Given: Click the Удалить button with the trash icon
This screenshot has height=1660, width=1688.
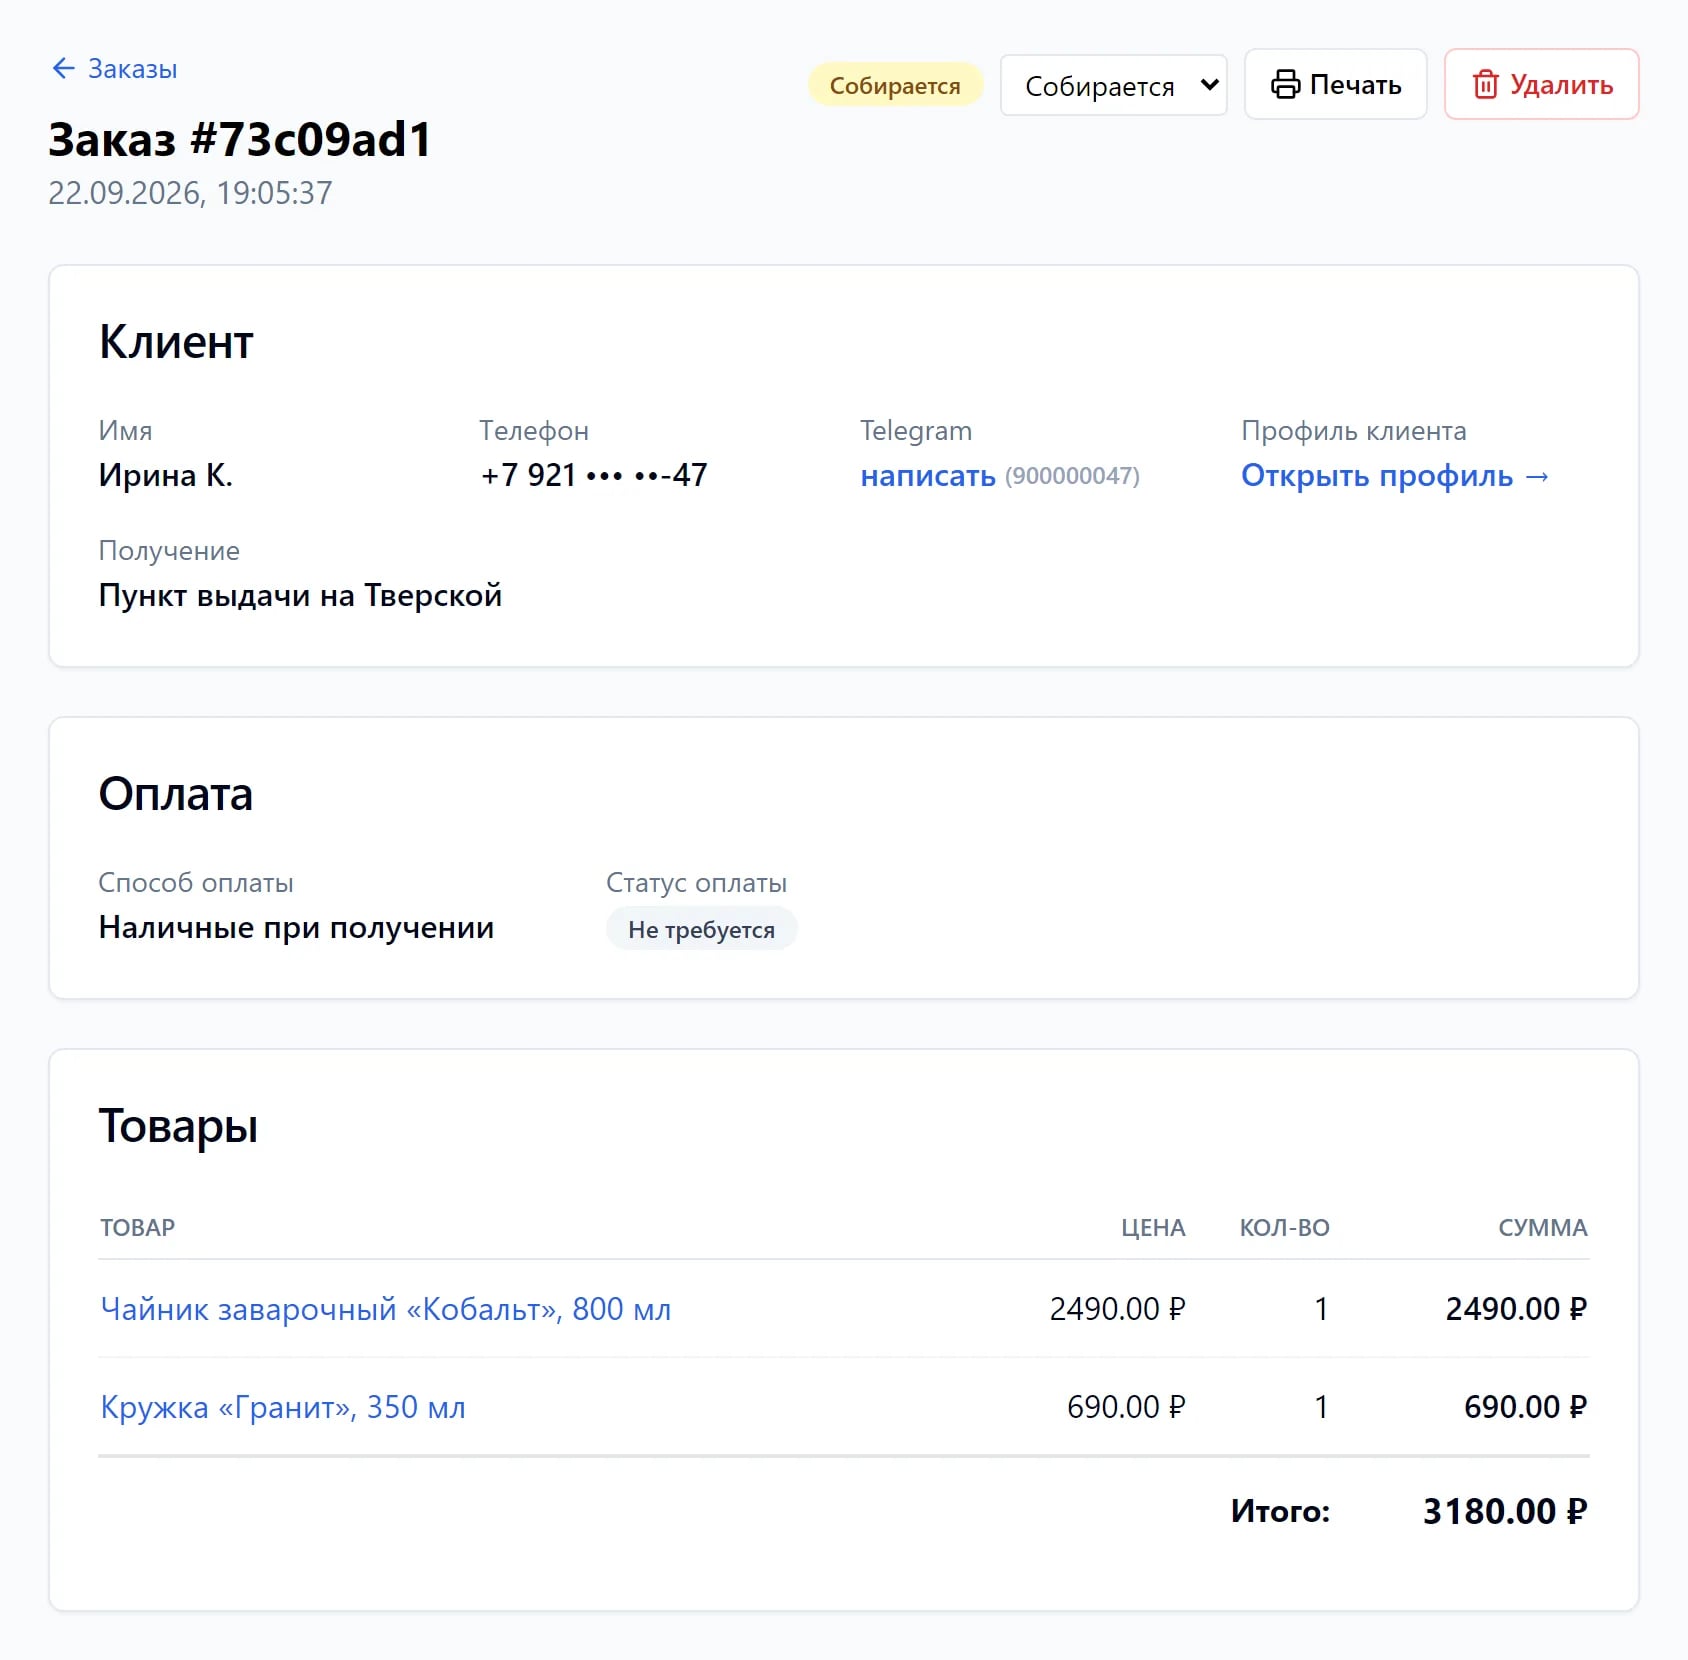Looking at the screenshot, I should (1541, 85).
